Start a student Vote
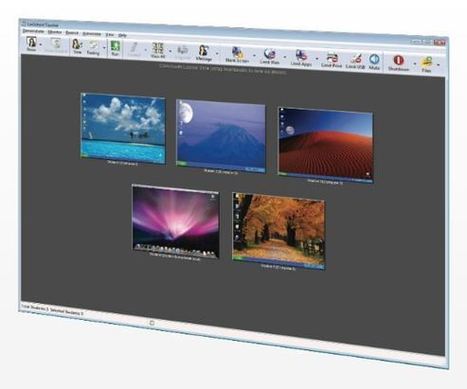 (77, 47)
